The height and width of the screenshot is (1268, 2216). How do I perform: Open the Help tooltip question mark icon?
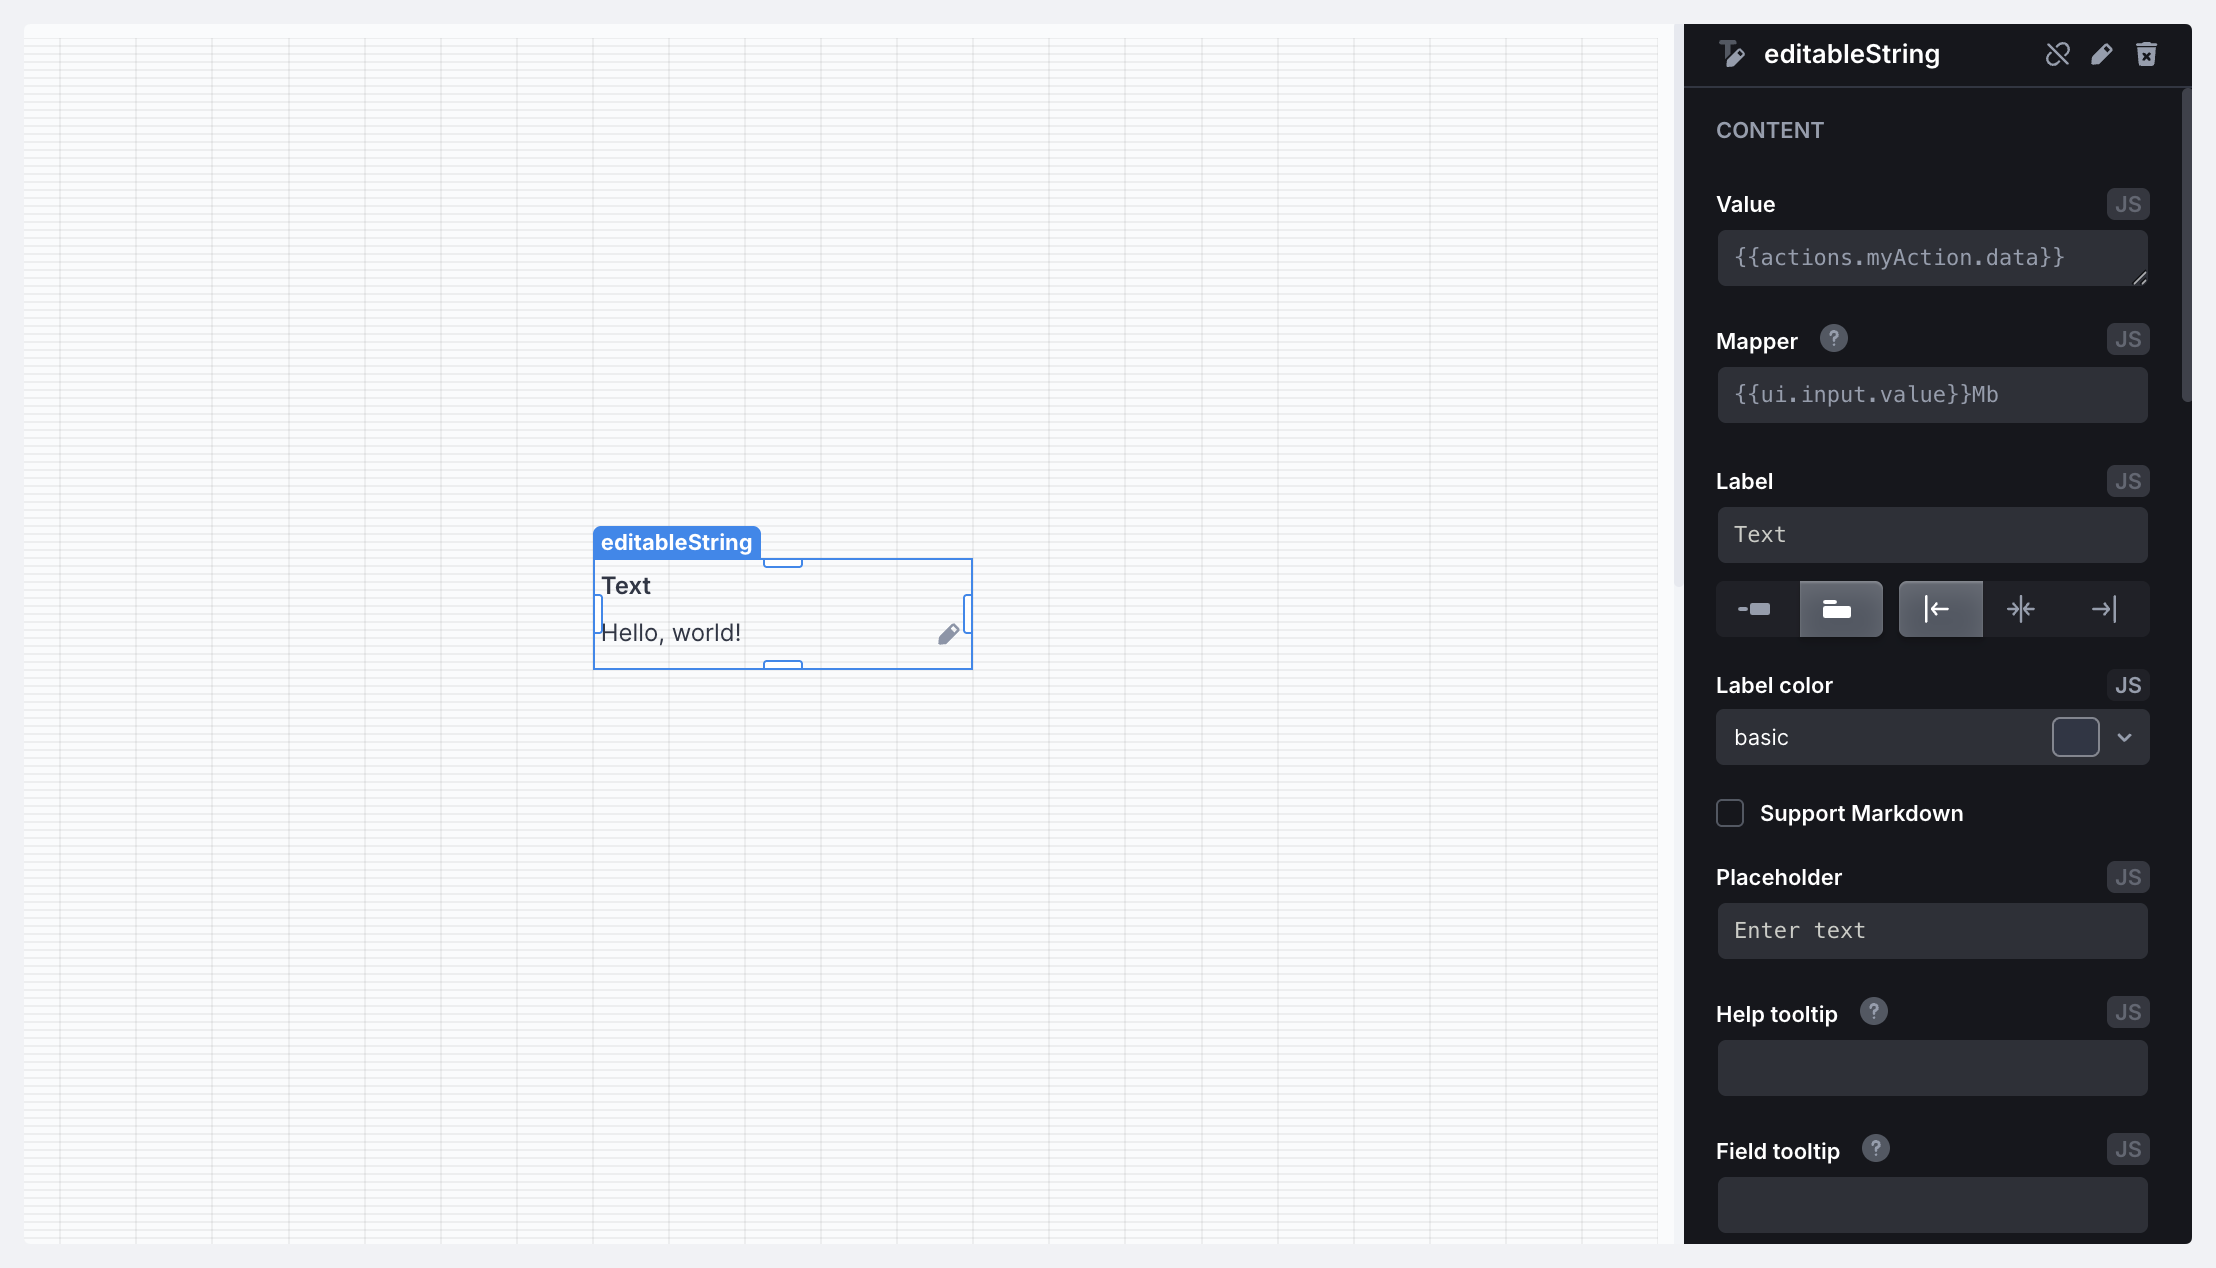pos(1873,1012)
